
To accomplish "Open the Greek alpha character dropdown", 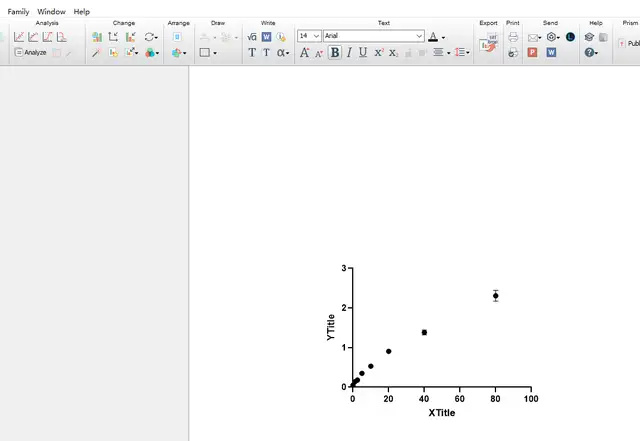I will 283,53.
